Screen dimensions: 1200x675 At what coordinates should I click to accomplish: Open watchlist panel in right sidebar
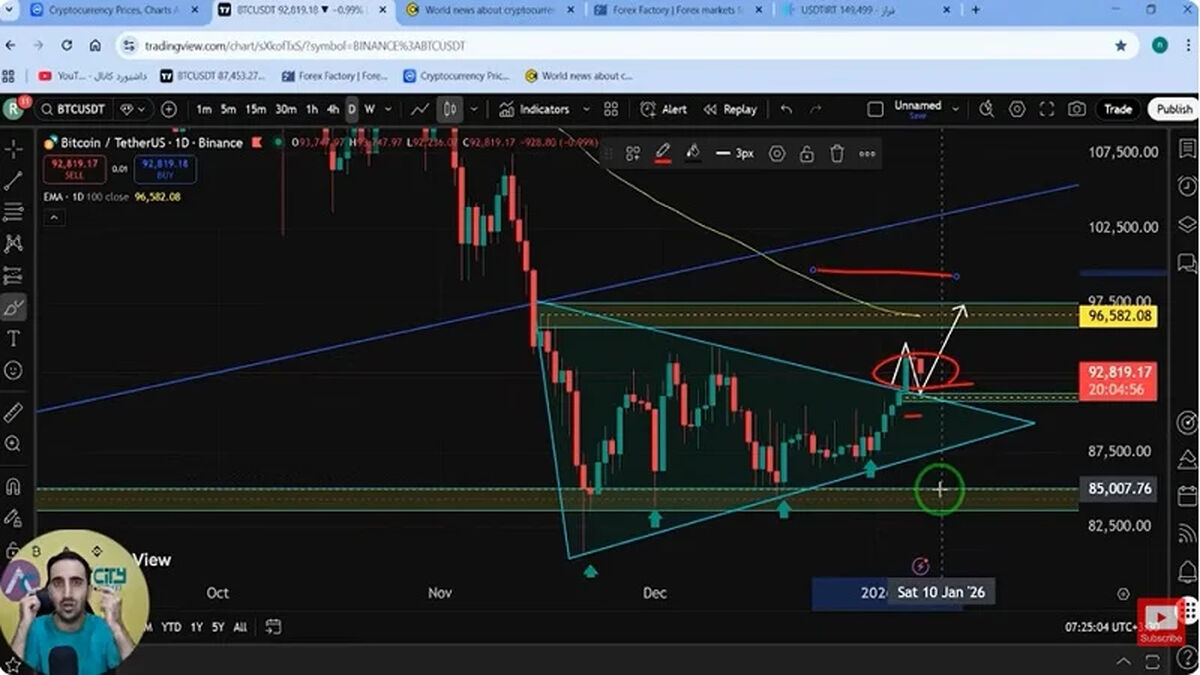pyautogui.click(x=1187, y=150)
